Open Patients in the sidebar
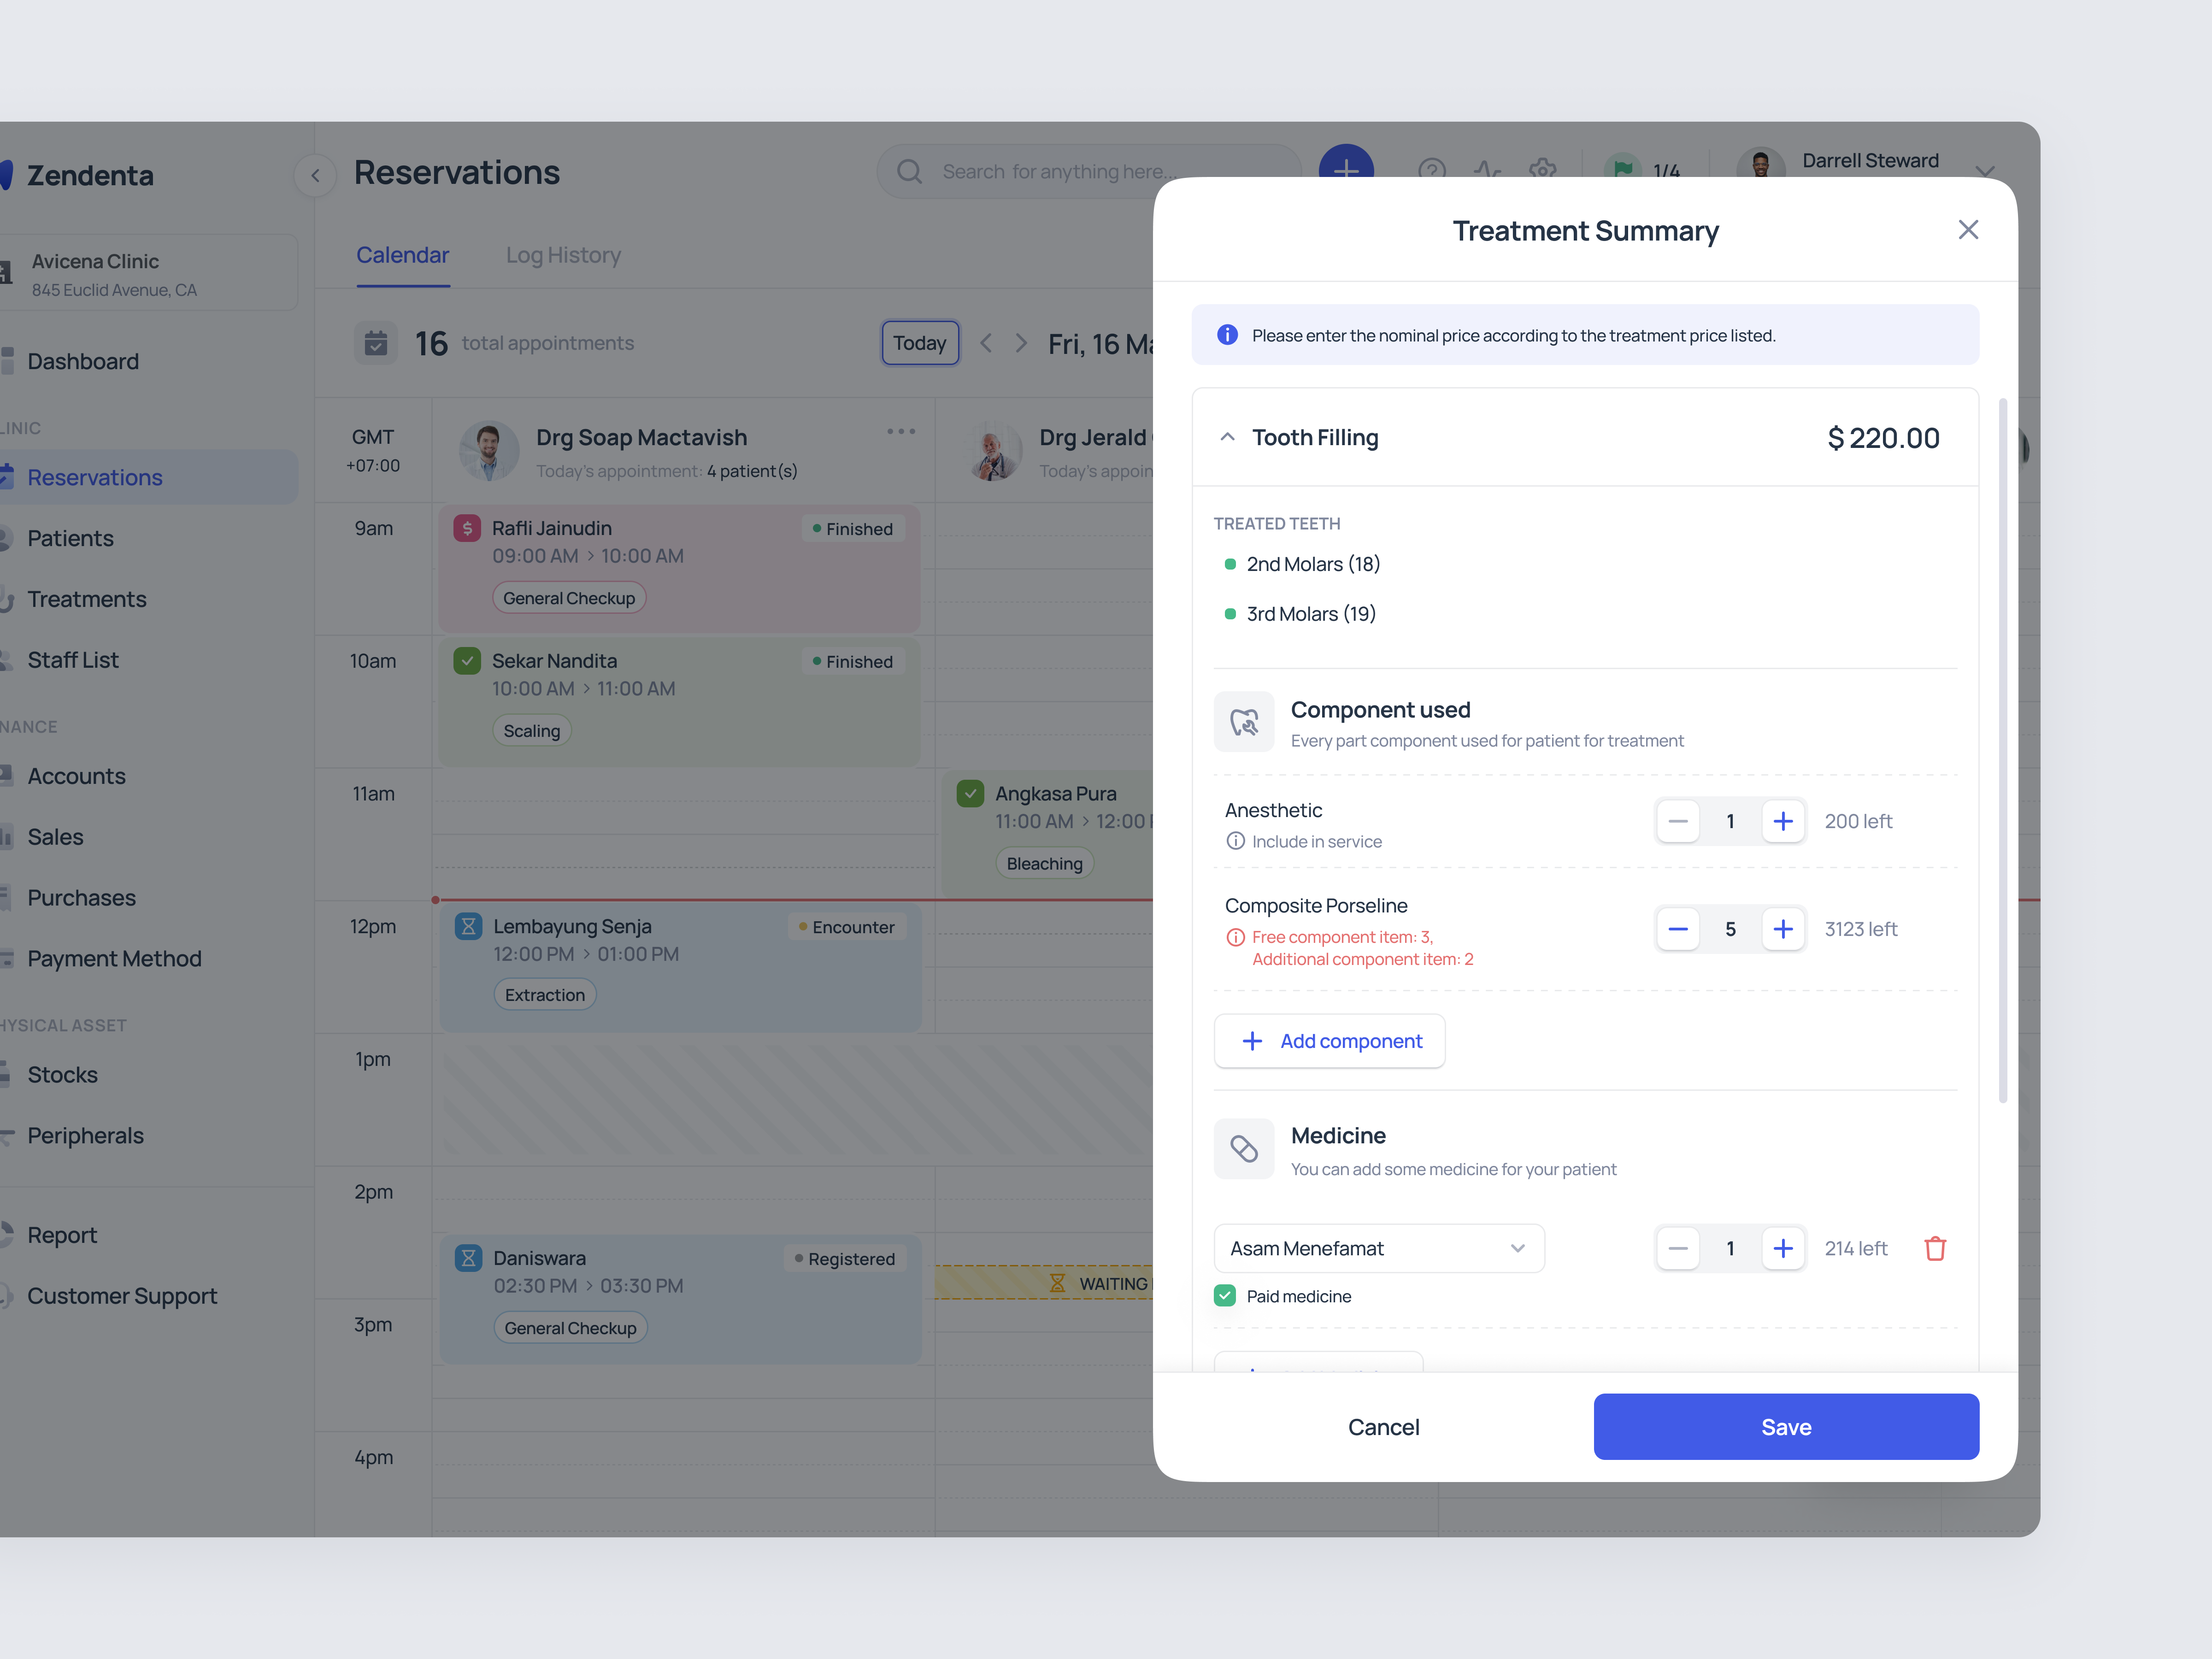2212x1659 pixels. (x=70, y=538)
